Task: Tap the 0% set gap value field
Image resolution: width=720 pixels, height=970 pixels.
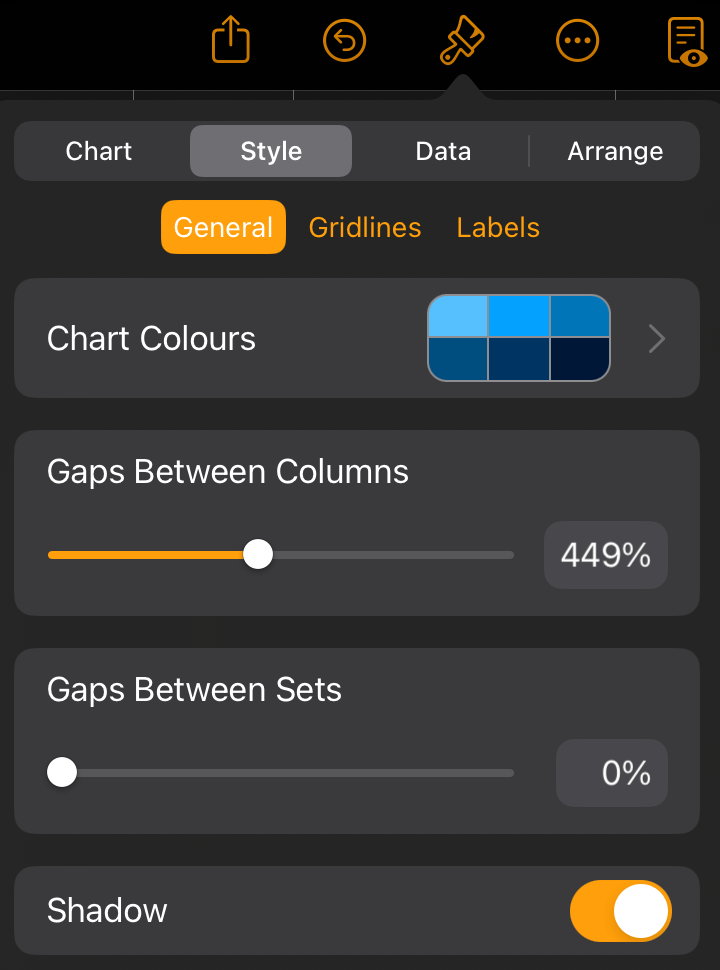Action: click(612, 773)
